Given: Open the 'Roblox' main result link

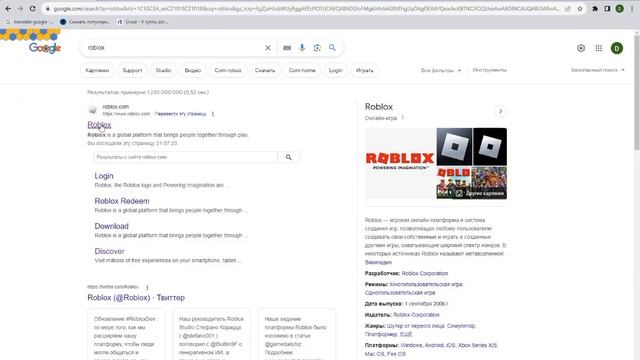Looking at the screenshot, I should point(99,125).
